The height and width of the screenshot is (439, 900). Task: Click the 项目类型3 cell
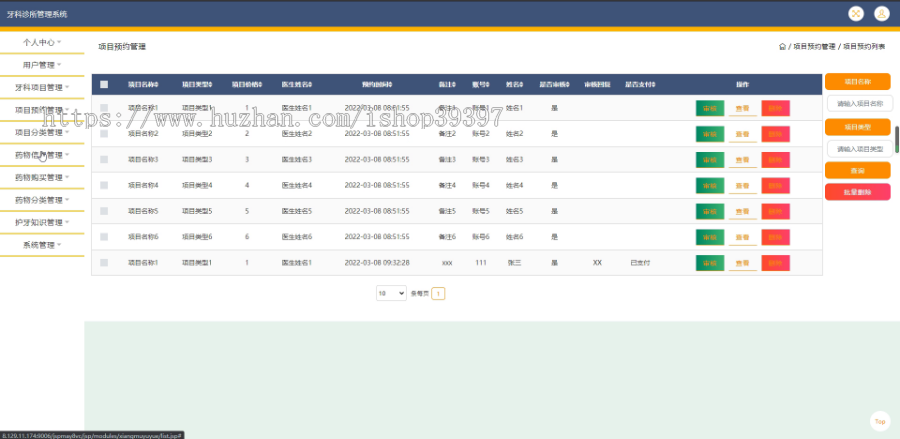[197, 160]
